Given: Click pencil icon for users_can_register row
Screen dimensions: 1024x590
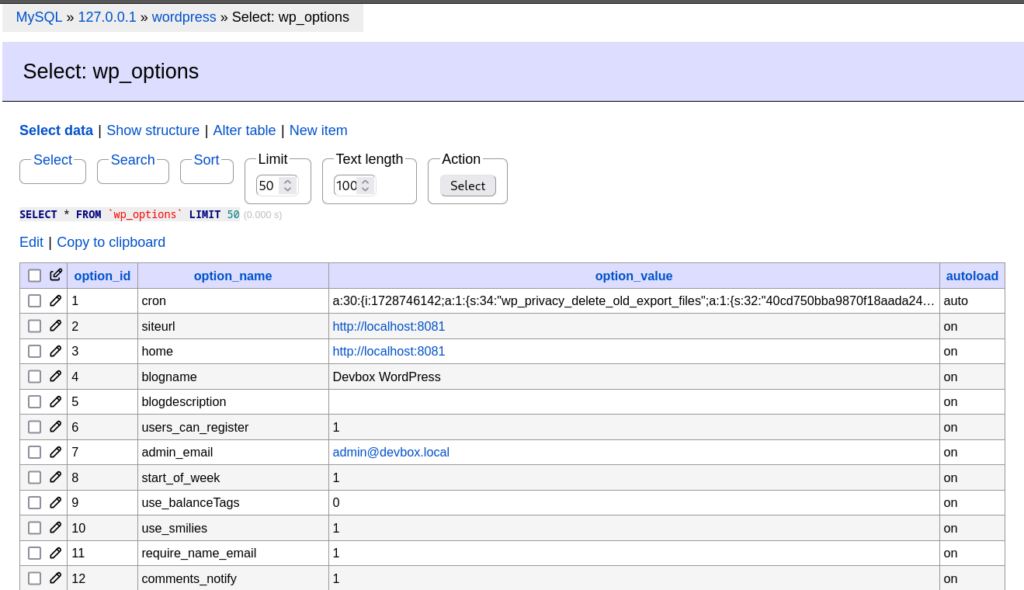Looking at the screenshot, I should click(x=55, y=427).
